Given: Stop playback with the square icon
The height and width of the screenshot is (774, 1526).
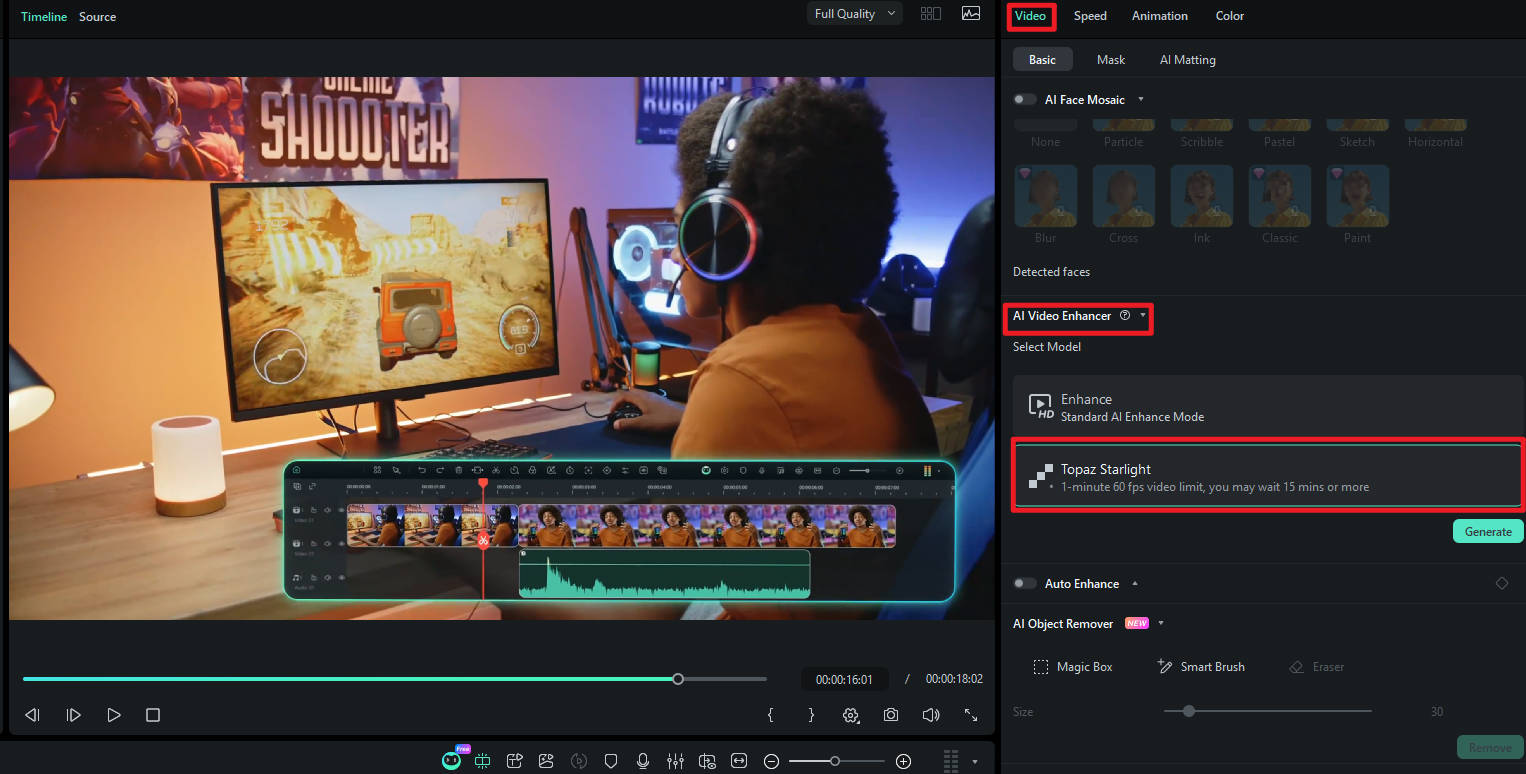Looking at the screenshot, I should (x=153, y=715).
